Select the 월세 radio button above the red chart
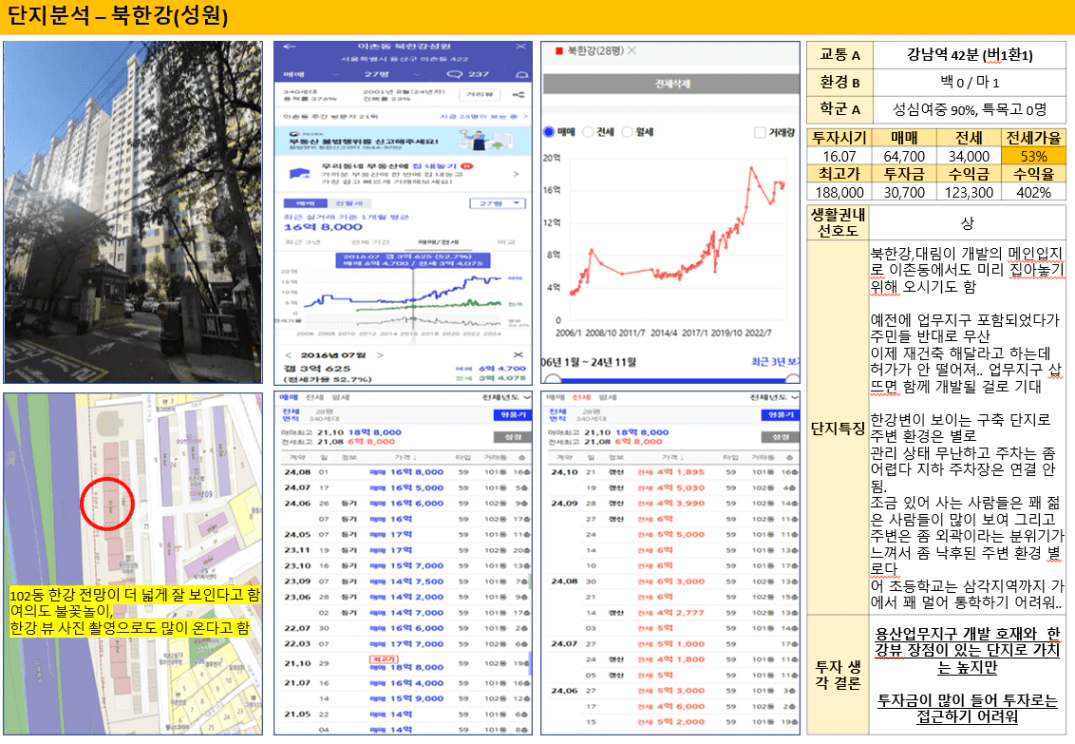Screen dimensions: 1075x744 [x=627, y=132]
